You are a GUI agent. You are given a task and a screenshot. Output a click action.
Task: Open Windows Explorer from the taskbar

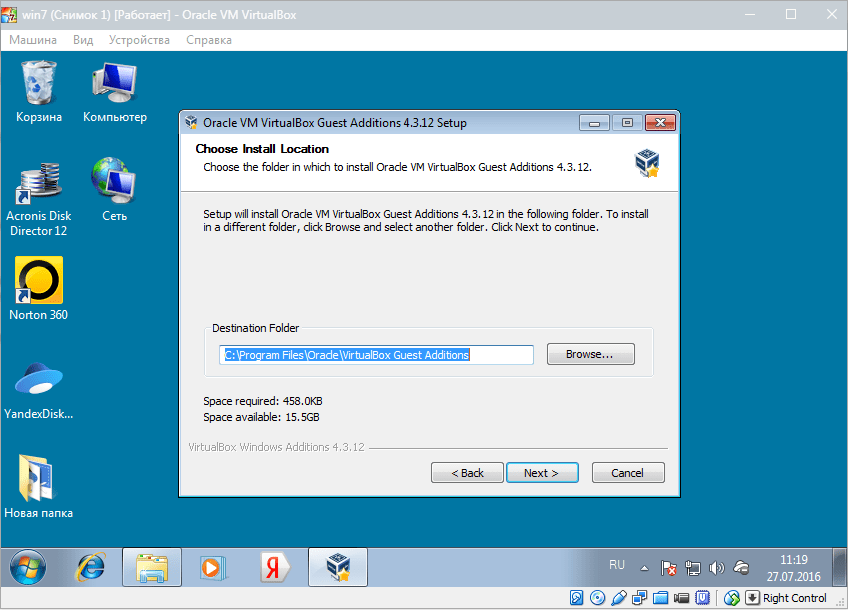tap(152, 567)
